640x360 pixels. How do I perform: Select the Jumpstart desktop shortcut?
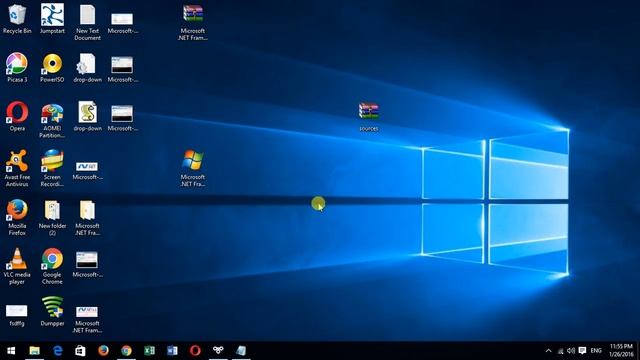[52, 19]
